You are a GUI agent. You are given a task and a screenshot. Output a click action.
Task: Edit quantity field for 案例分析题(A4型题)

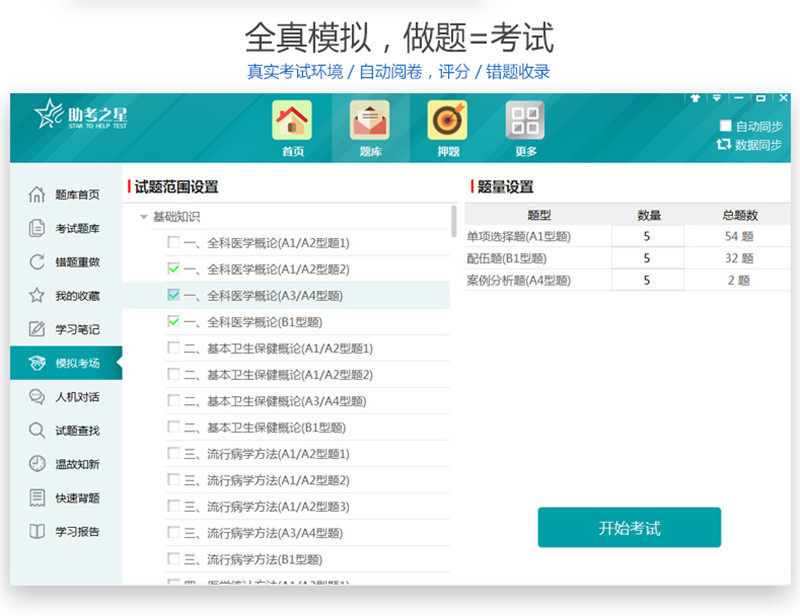point(647,280)
